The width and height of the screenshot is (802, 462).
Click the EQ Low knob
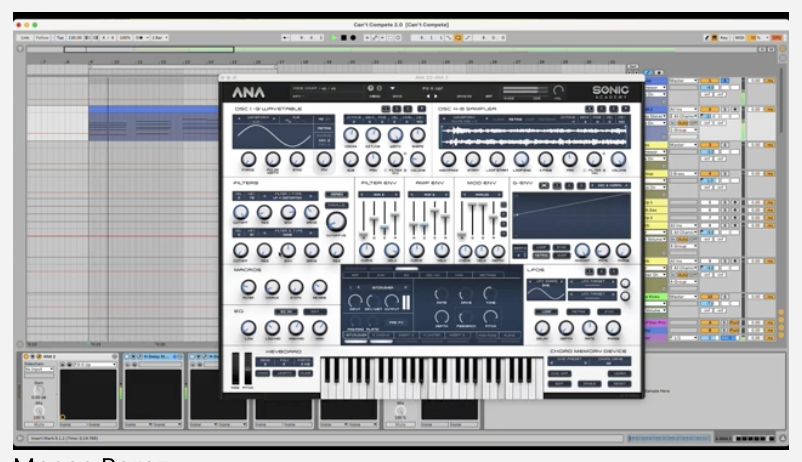click(x=248, y=328)
